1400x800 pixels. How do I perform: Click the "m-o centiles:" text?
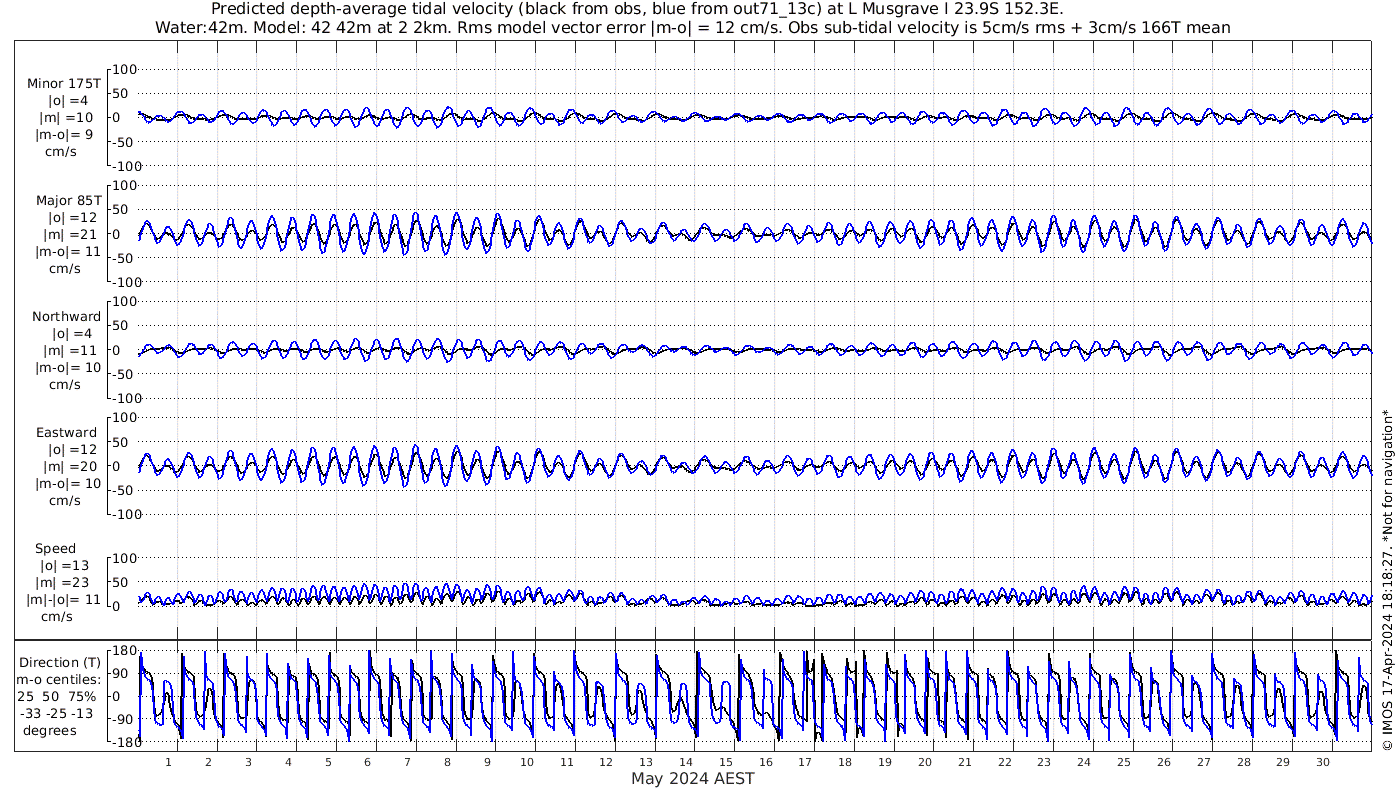[x=58, y=679]
